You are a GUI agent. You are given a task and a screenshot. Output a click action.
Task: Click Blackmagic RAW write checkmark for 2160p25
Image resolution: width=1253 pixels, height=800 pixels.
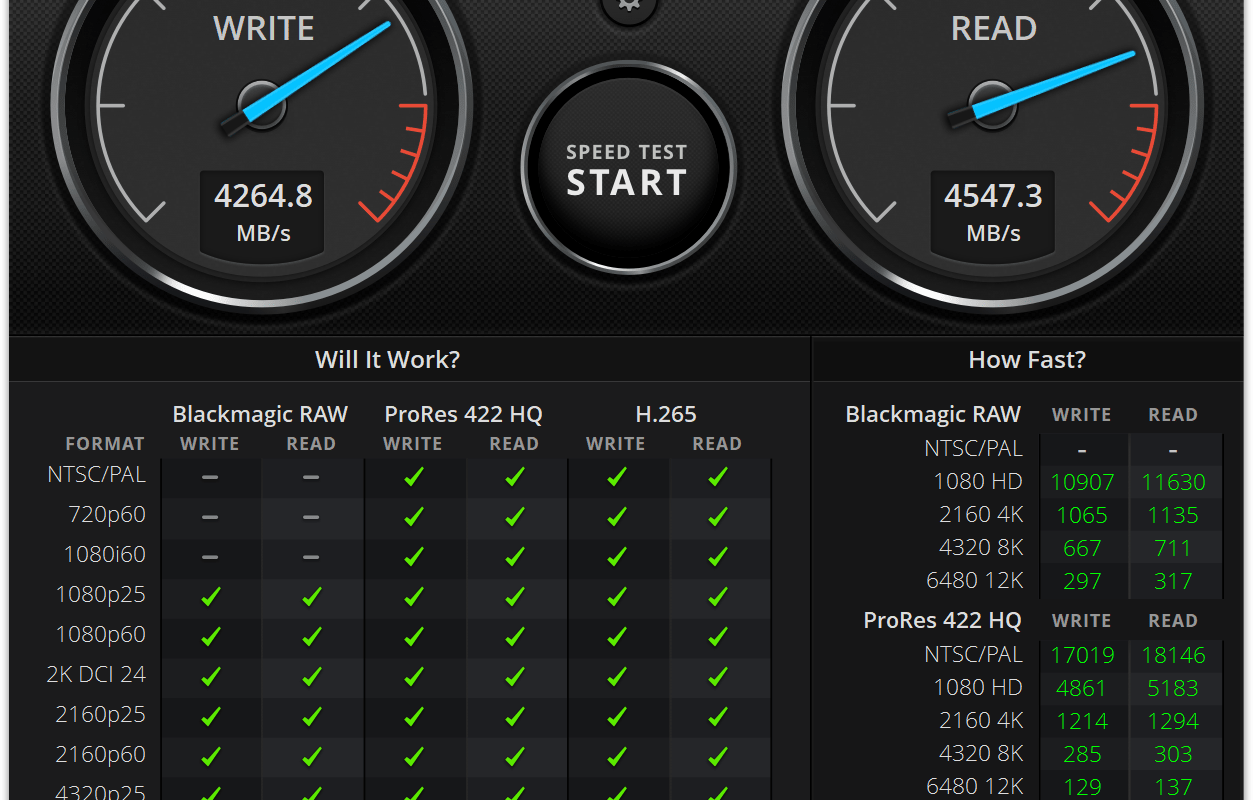coord(210,717)
